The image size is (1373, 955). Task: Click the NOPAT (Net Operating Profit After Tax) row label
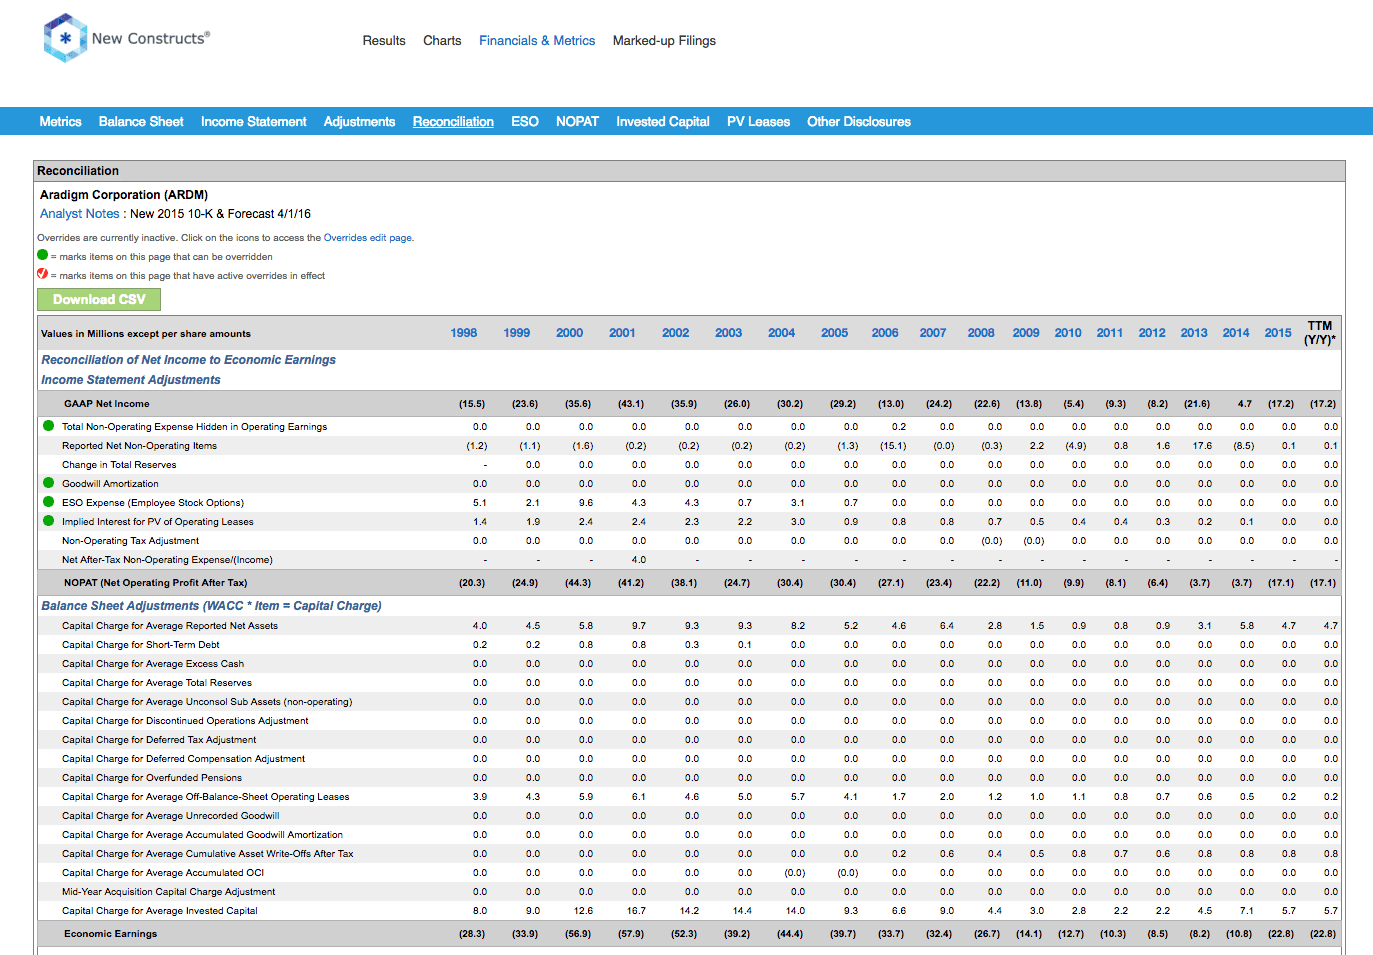(x=155, y=583)
